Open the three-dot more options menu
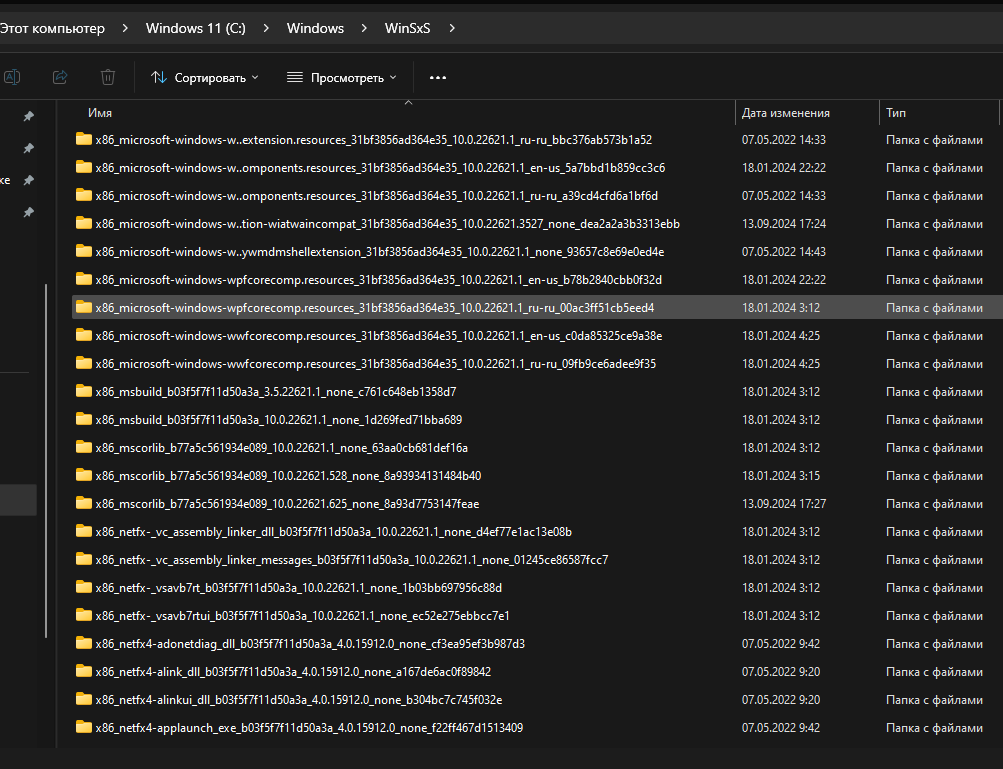The width and height of the screenshot is (1003, 769). (x=438, y=77)
